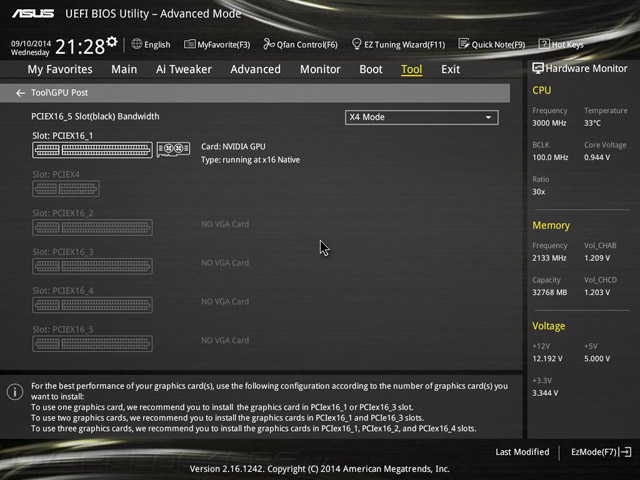Click the Vol_CHAB value 1.209 V

click(597, 258)
